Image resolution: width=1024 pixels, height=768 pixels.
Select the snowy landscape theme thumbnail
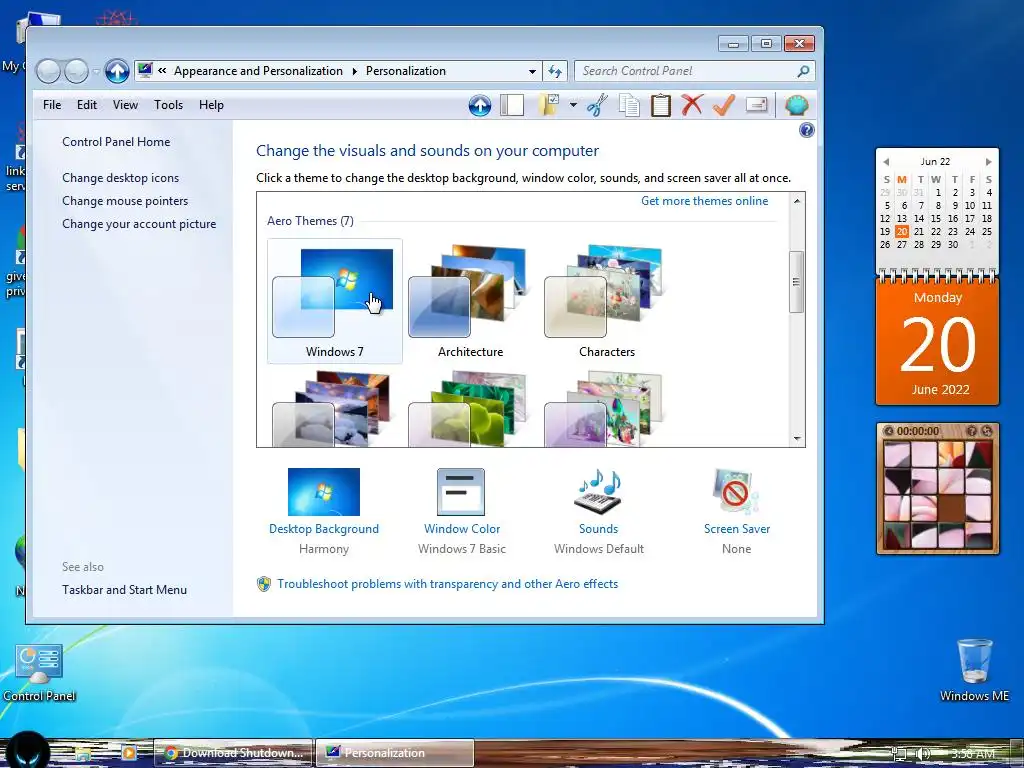tap(333, 408)
